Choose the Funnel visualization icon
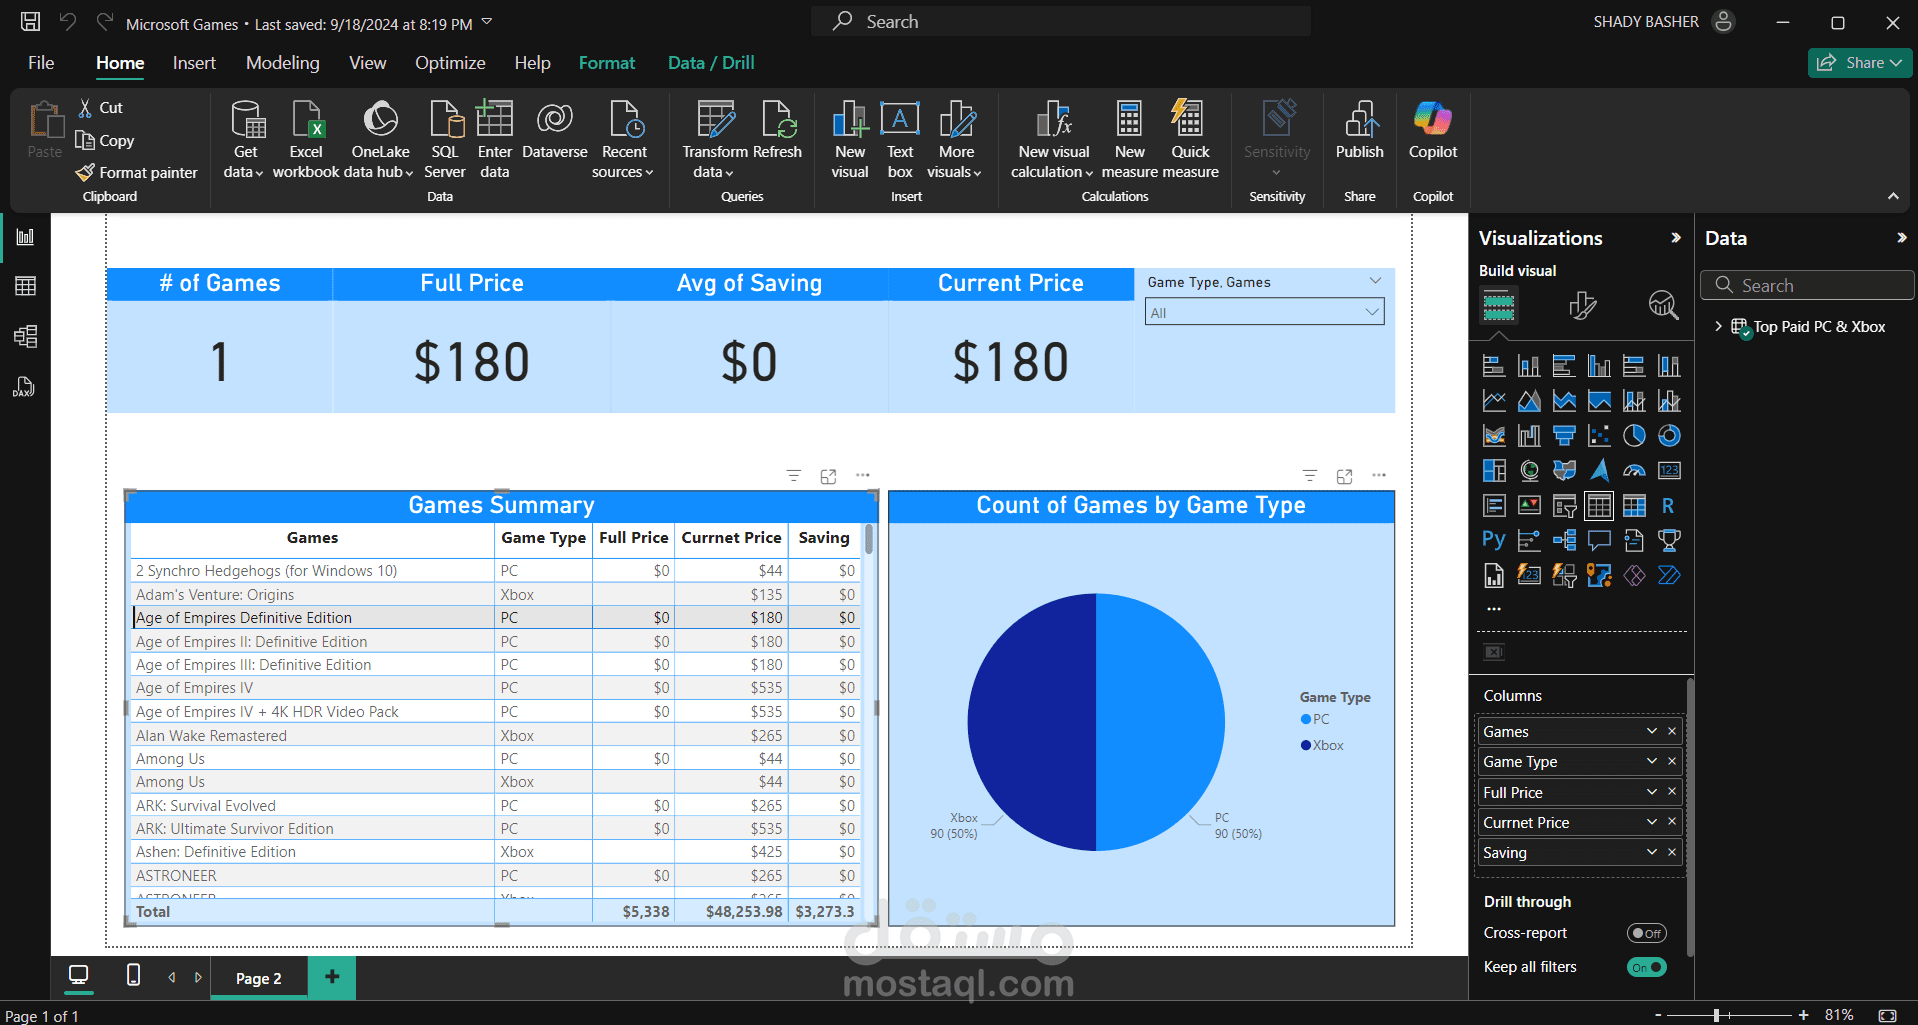This screenshot has width=1918, height=1025. click(x=1564, y=436)
